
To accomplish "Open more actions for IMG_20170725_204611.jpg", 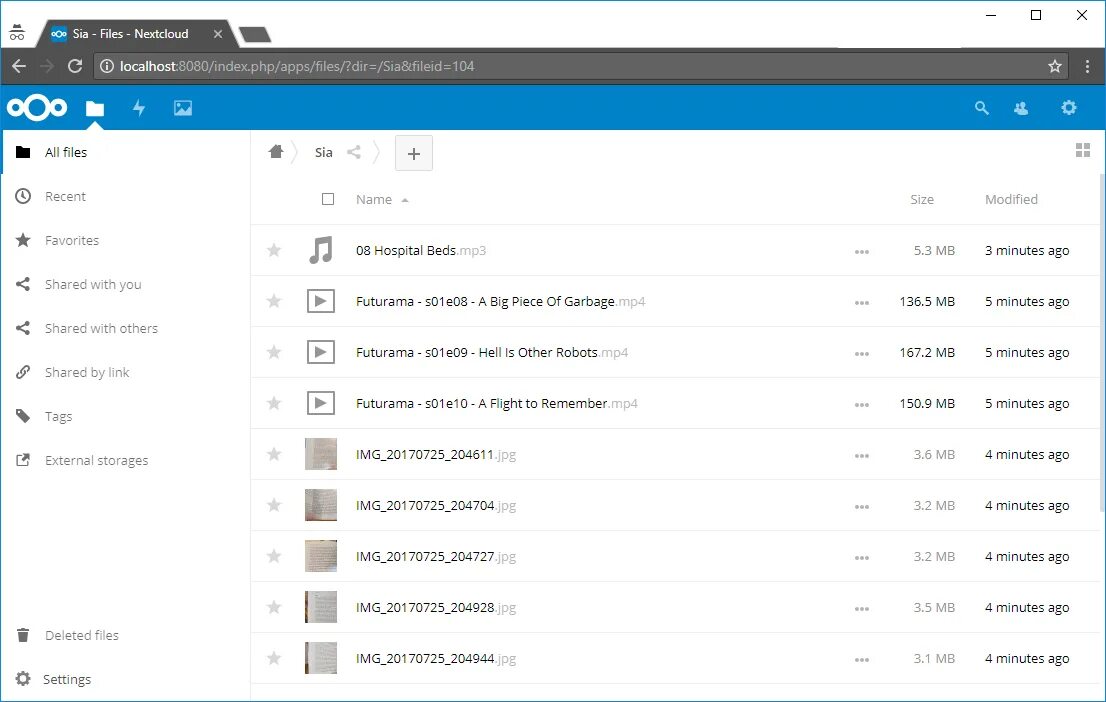I will (x=861, y=456).
